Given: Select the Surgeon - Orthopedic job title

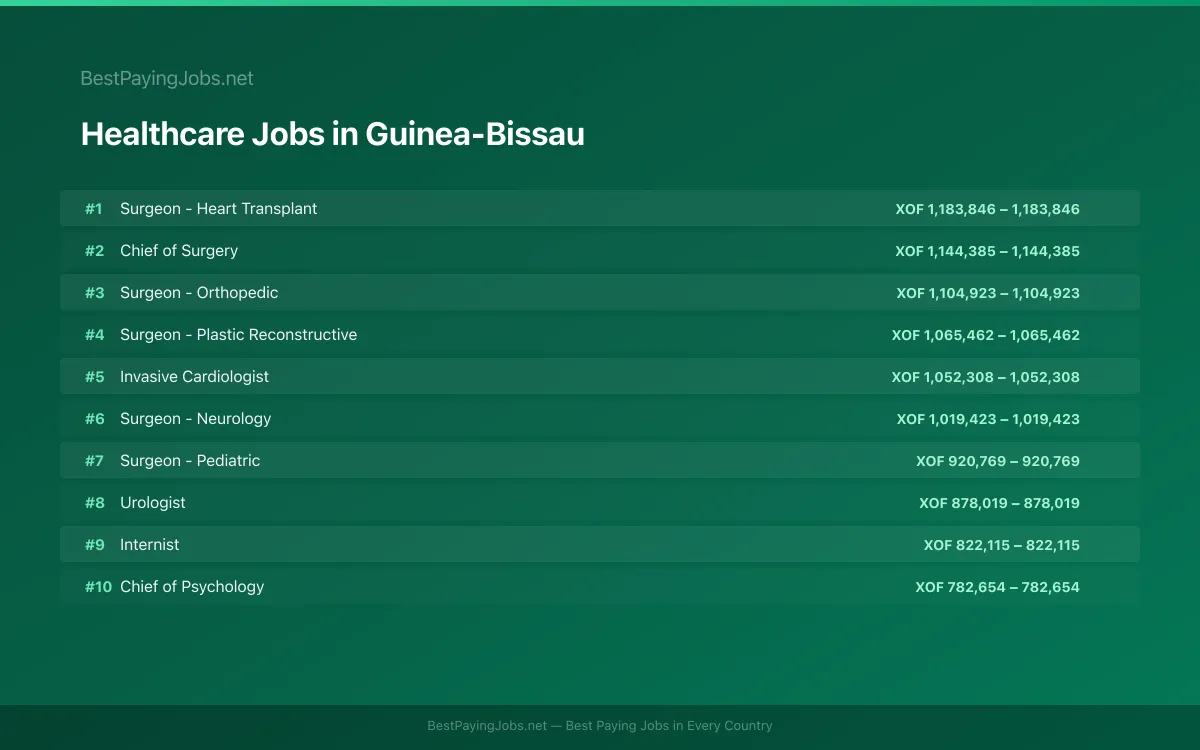Looking at the screenshot, I should [x=199, y=293].
